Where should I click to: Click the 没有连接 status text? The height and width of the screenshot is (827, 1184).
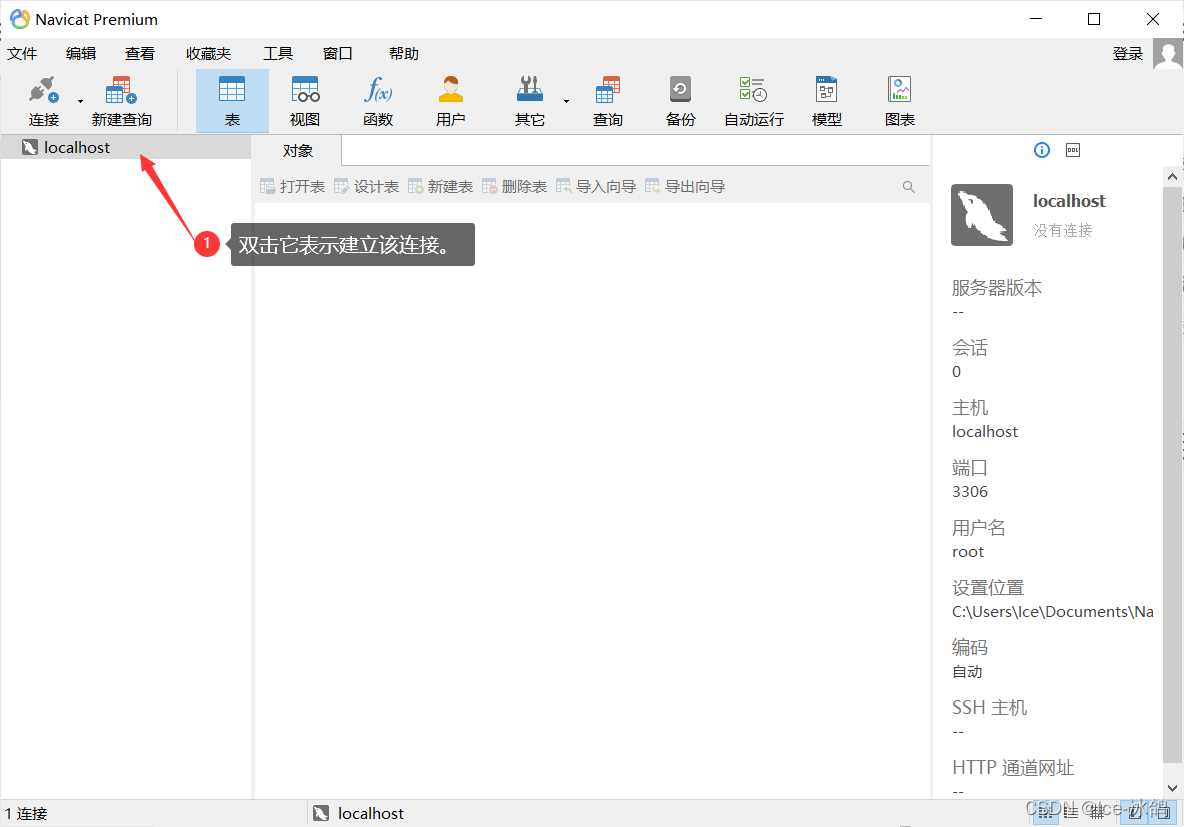click(1062, 230)
